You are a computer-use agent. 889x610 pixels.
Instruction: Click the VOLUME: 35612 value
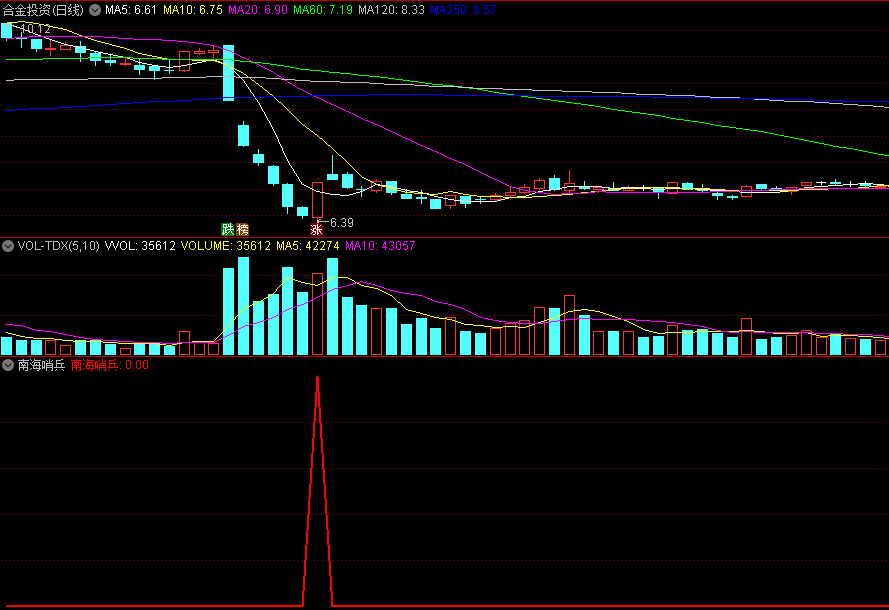pos(226,246)
